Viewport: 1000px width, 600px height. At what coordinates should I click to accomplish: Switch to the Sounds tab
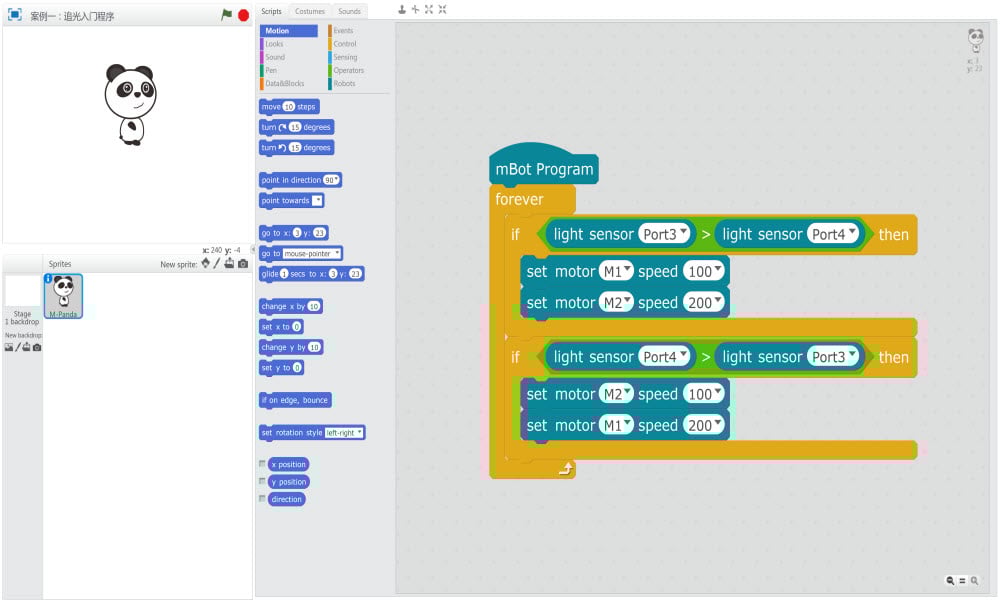(349, 11)
